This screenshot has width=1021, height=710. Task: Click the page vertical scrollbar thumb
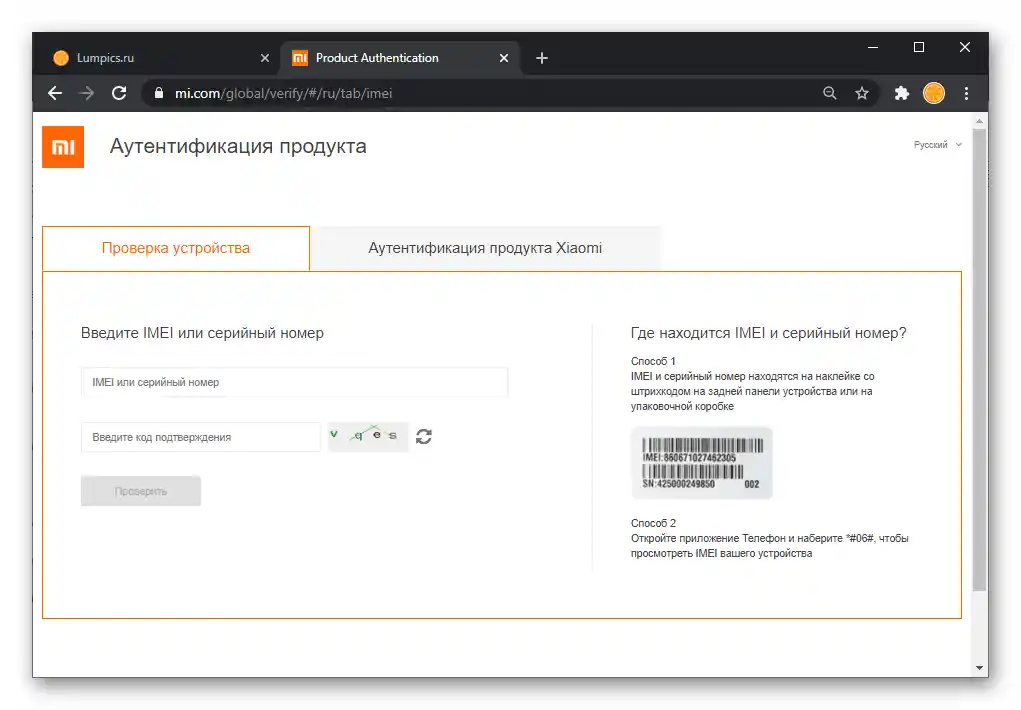coord(979,360)
